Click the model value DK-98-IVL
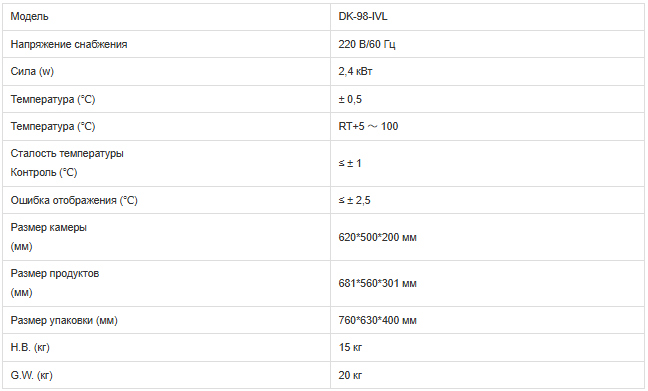648x391 pixels. pyautogui.click(x=363, y=17)
